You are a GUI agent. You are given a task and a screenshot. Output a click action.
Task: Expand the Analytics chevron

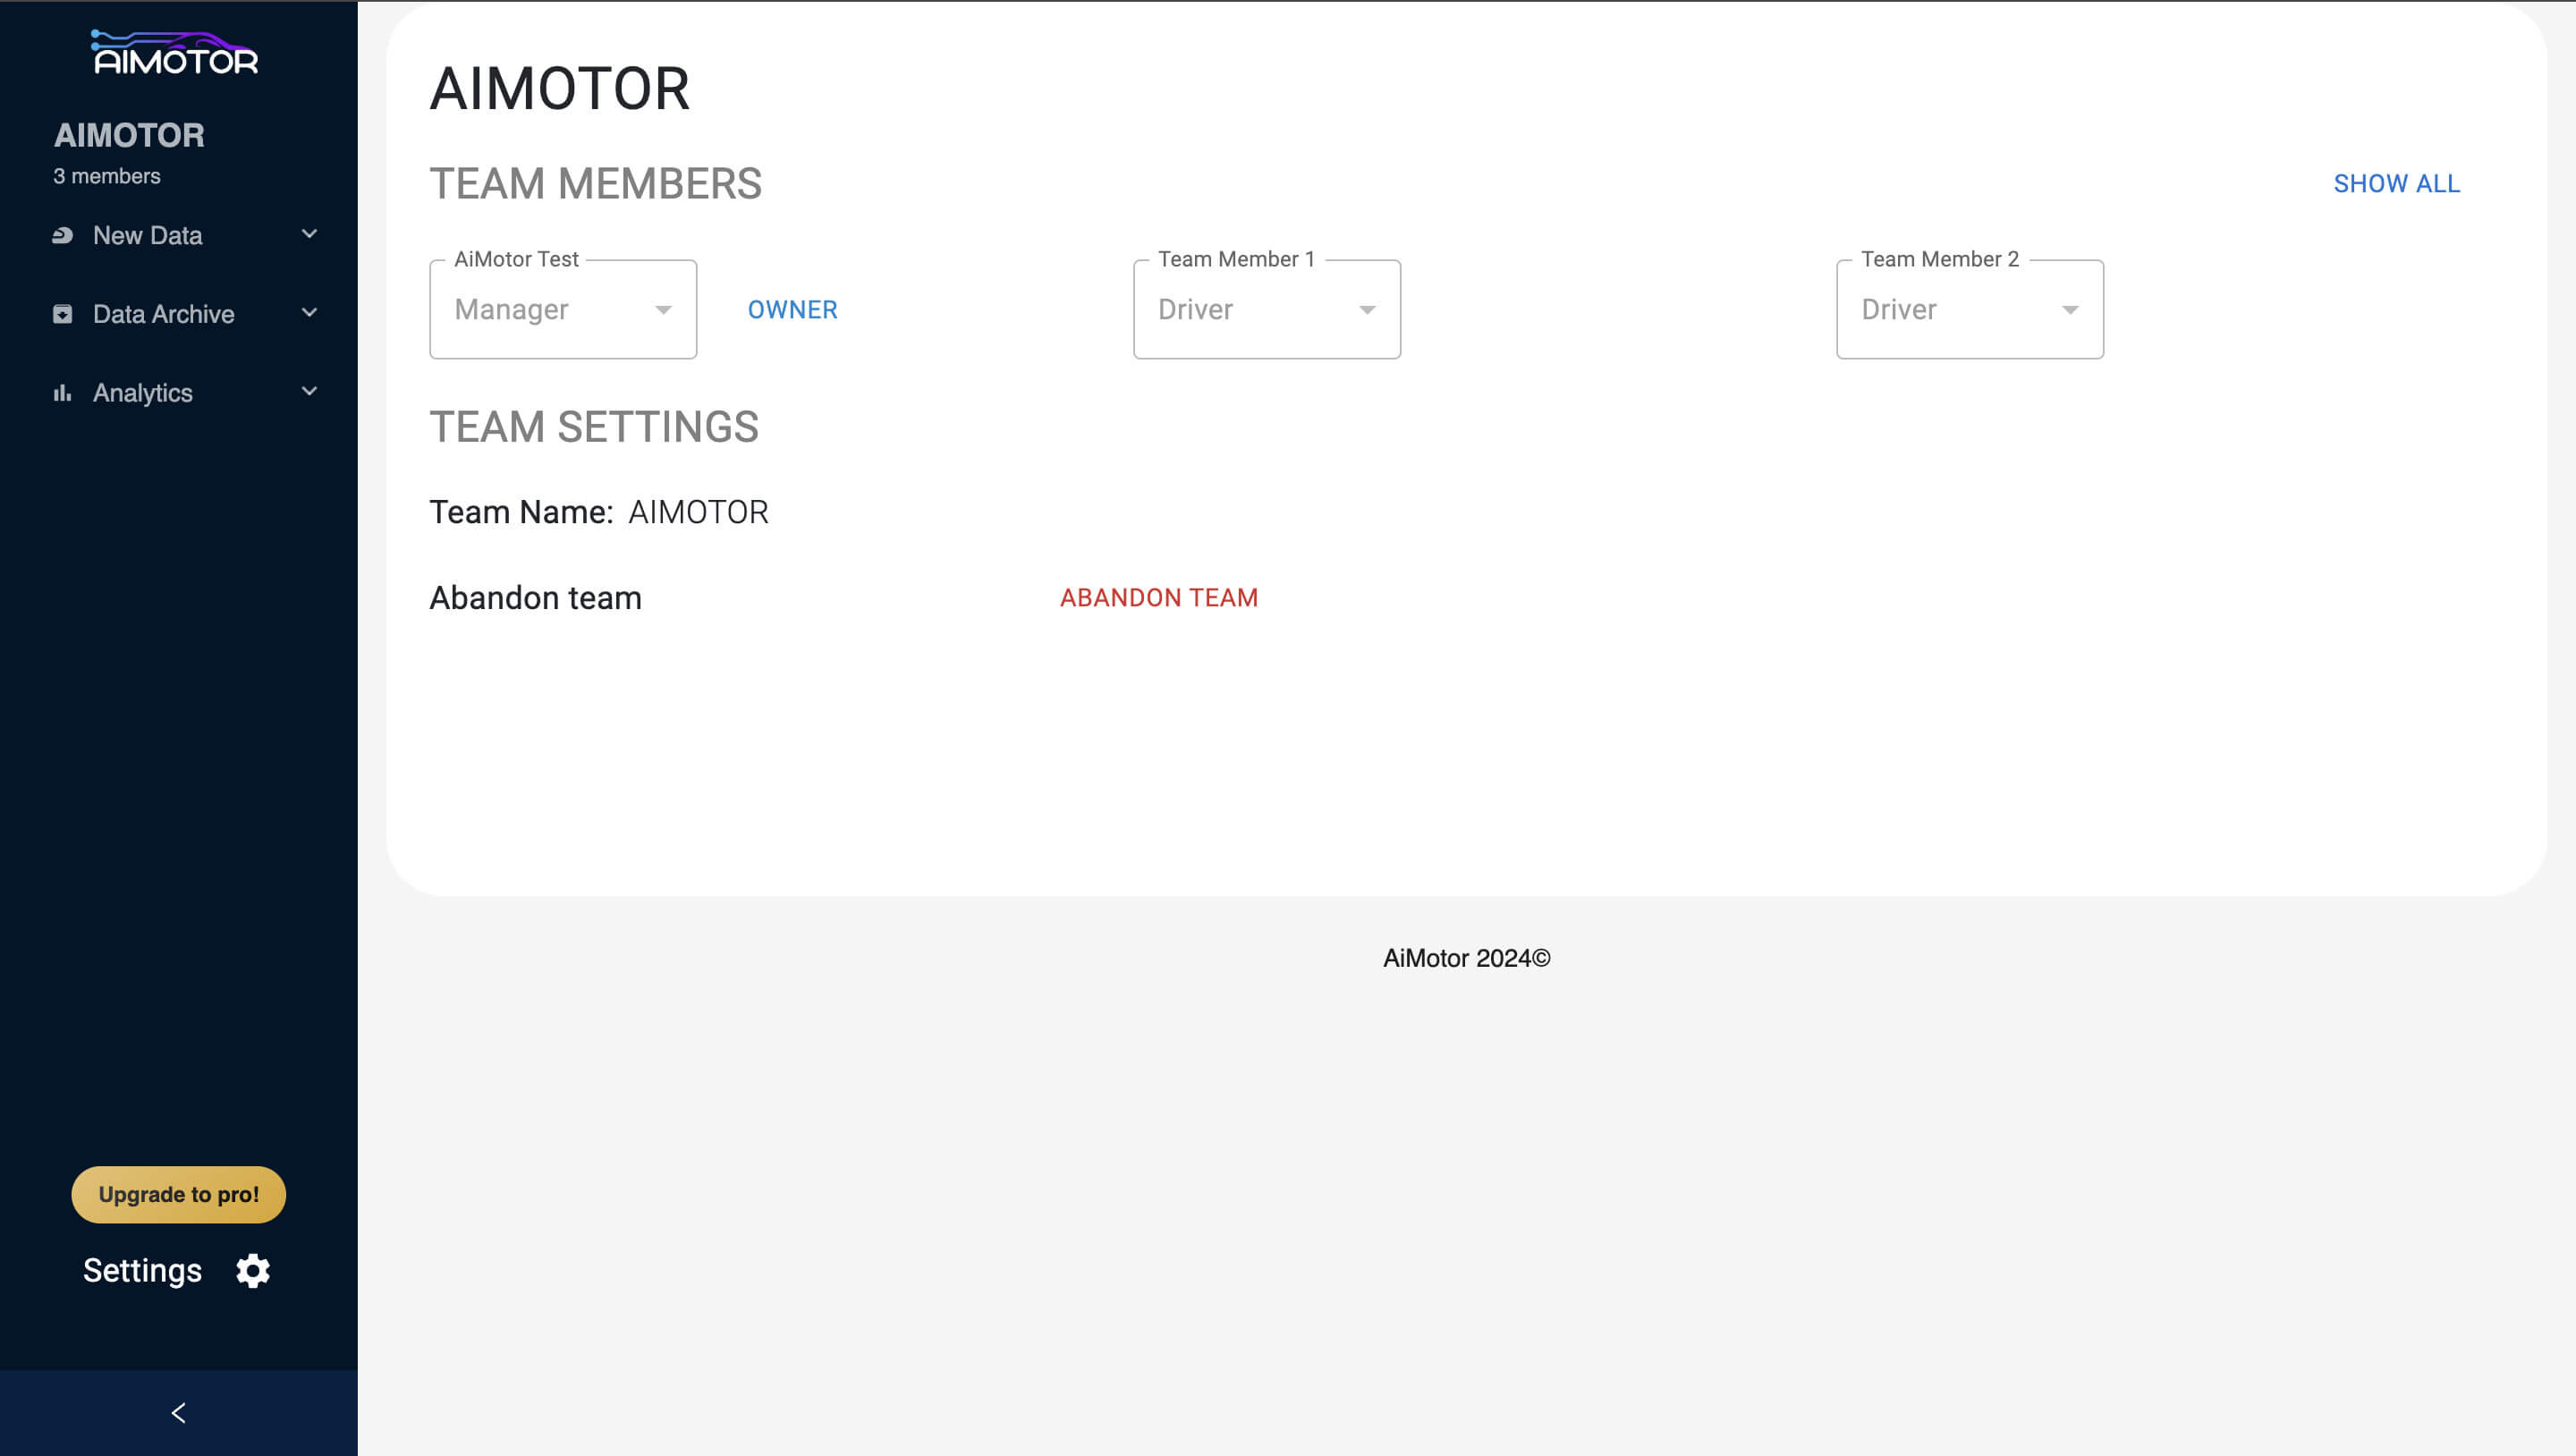309,391
